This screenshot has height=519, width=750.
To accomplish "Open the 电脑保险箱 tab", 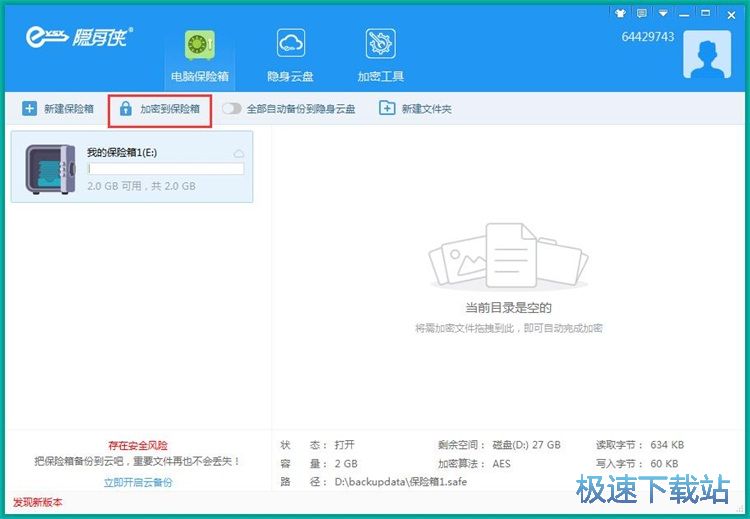I will click(x=199, y=56).
